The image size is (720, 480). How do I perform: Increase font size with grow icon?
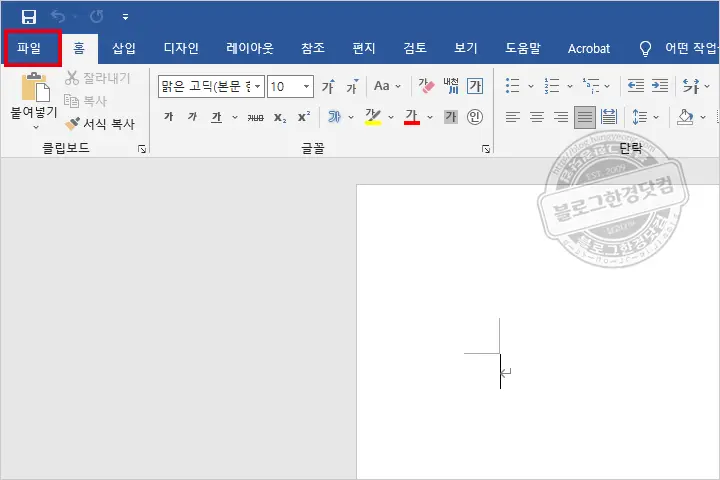pos(328,86)
